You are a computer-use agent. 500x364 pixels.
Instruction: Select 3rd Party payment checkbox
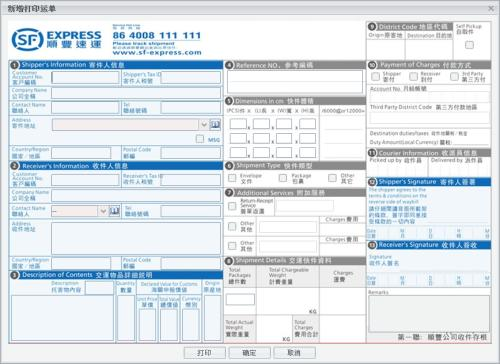454,77
